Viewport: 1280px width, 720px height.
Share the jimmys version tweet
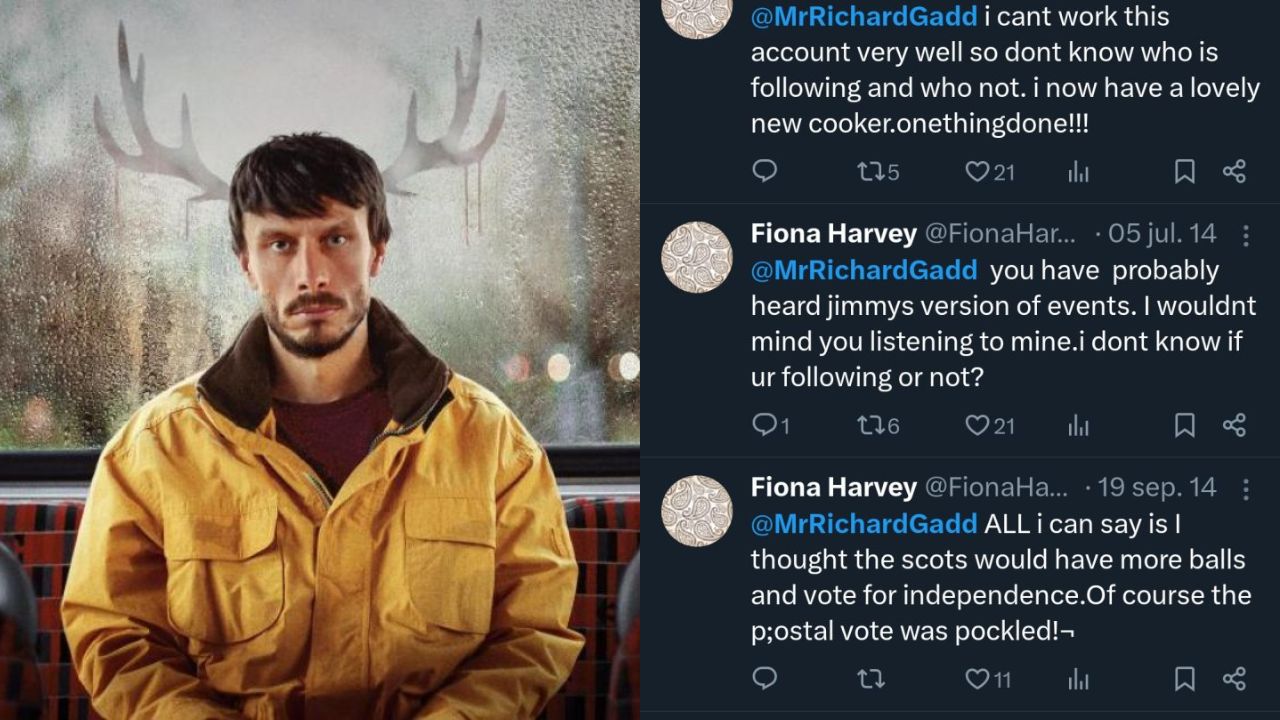(x=1234, y=425)
